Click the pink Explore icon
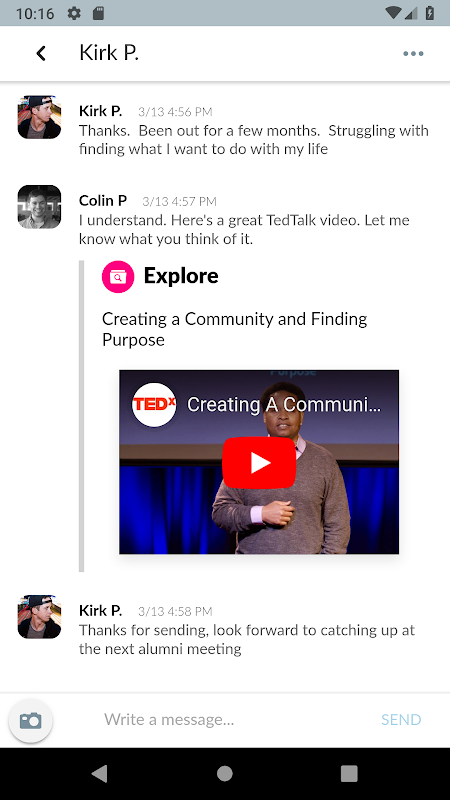This screenshot has height=800, width=450. (x=118, y=277)
